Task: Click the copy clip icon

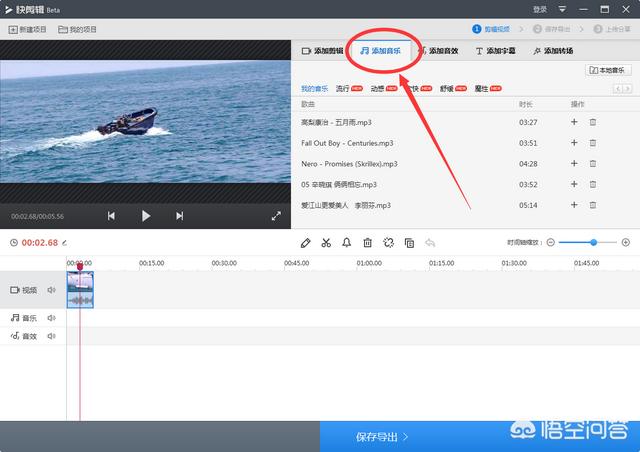Action: (409, 243)
